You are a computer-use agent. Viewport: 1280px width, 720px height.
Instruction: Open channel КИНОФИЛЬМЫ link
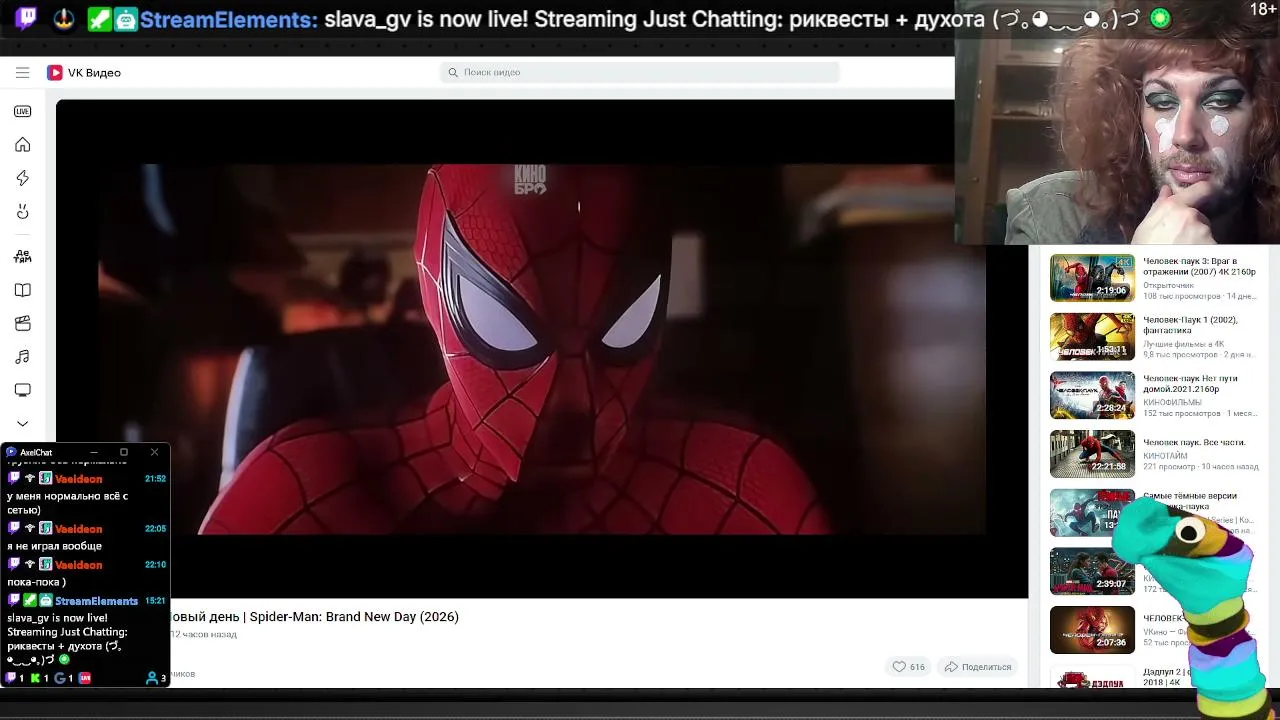1172,402
